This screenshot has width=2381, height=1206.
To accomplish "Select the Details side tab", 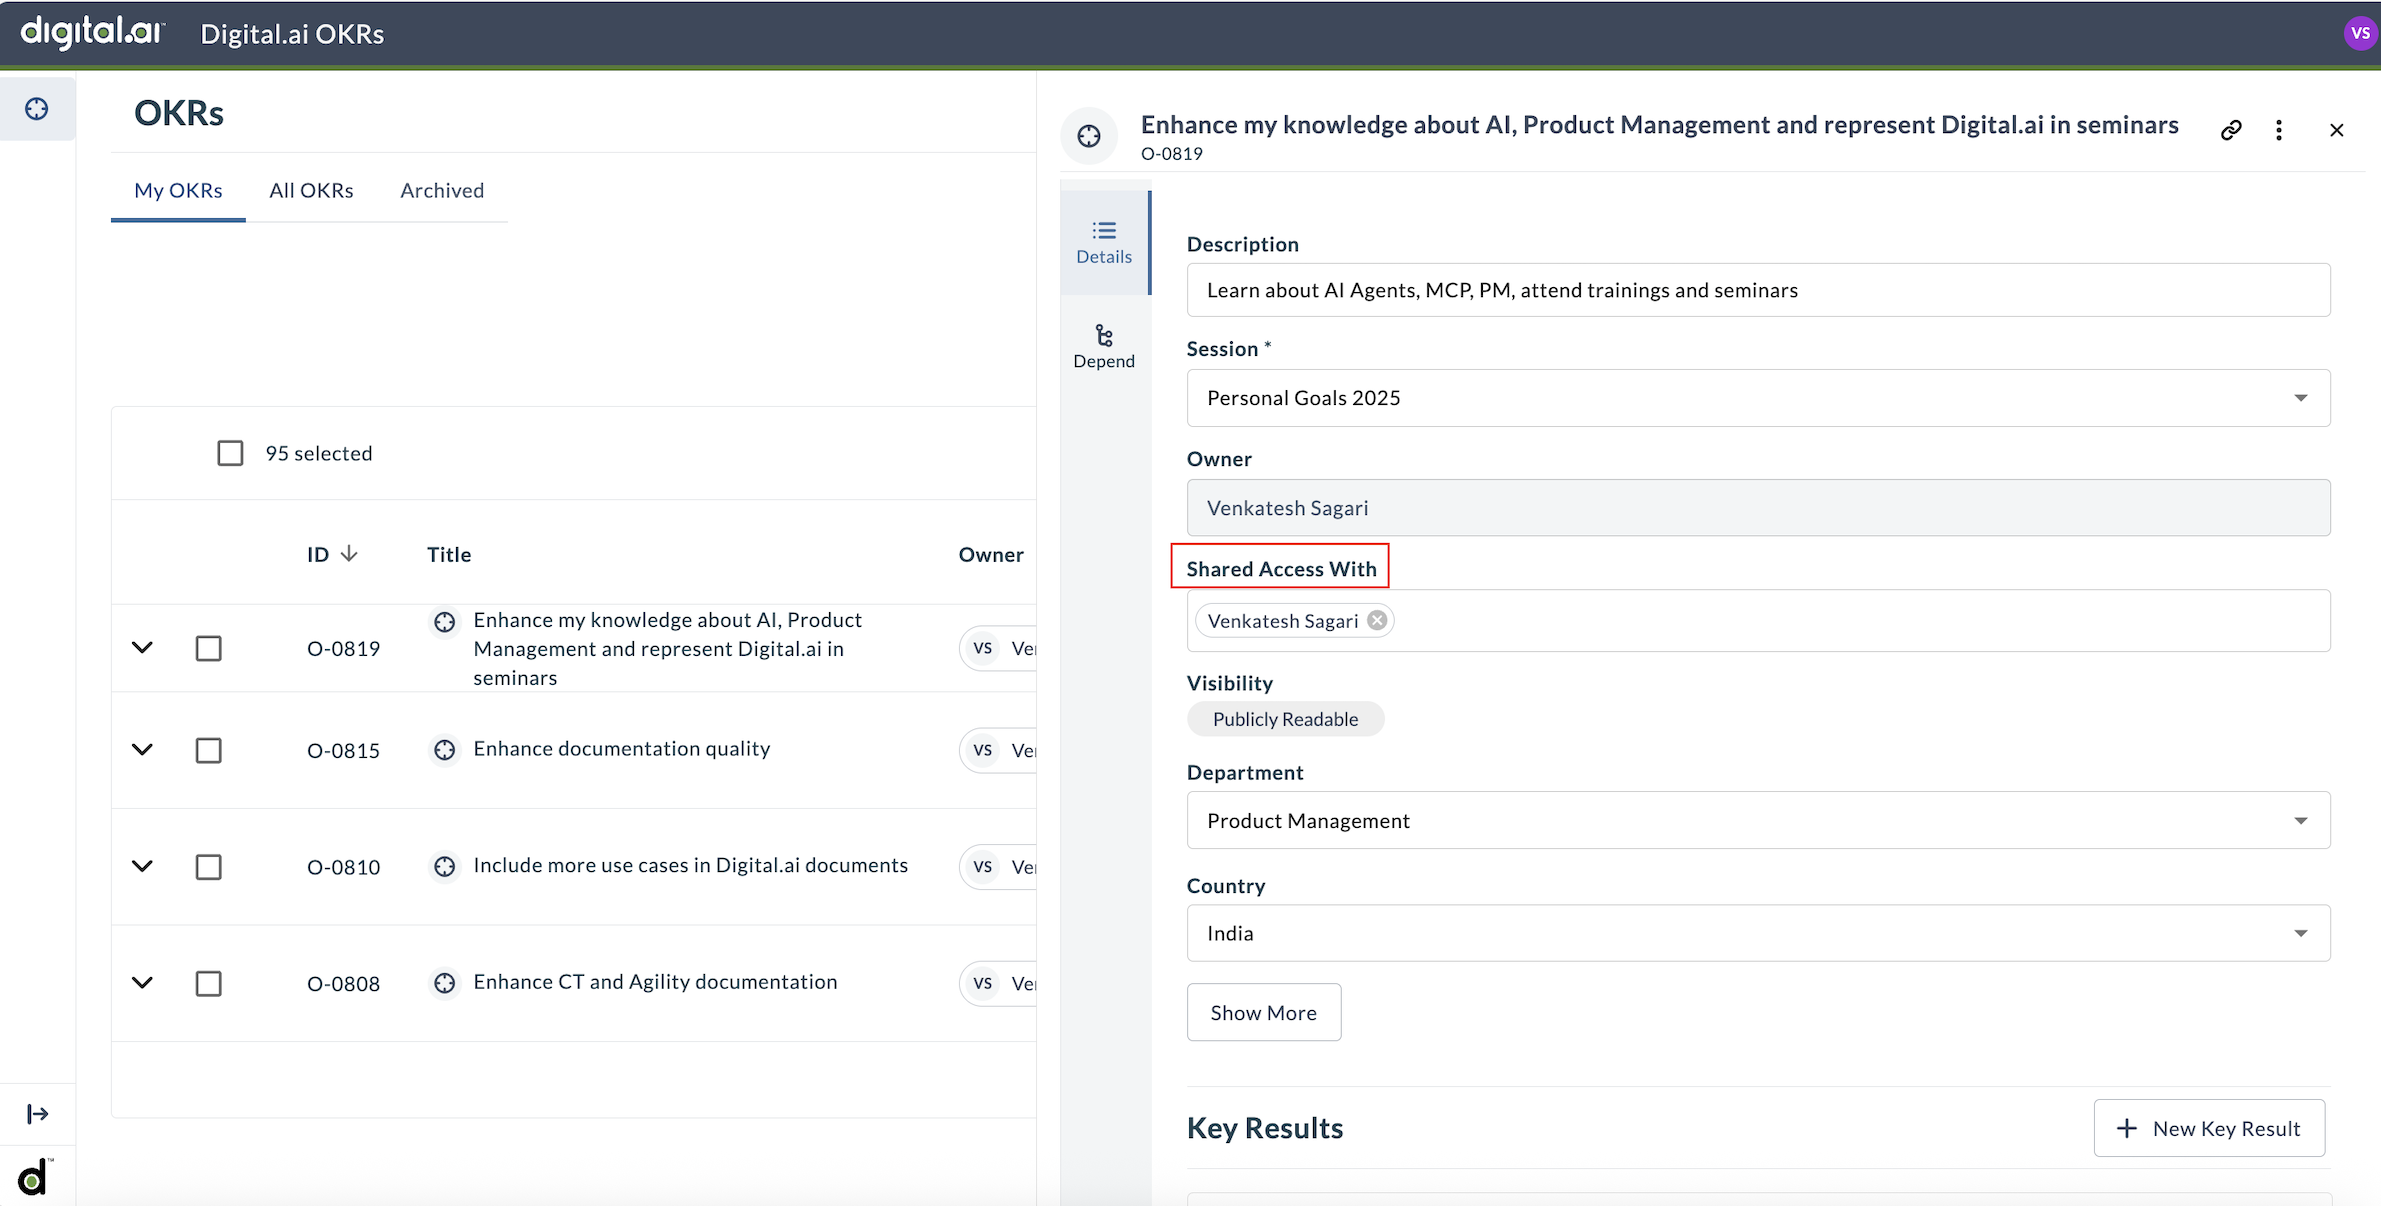I will click(1104, 242).
